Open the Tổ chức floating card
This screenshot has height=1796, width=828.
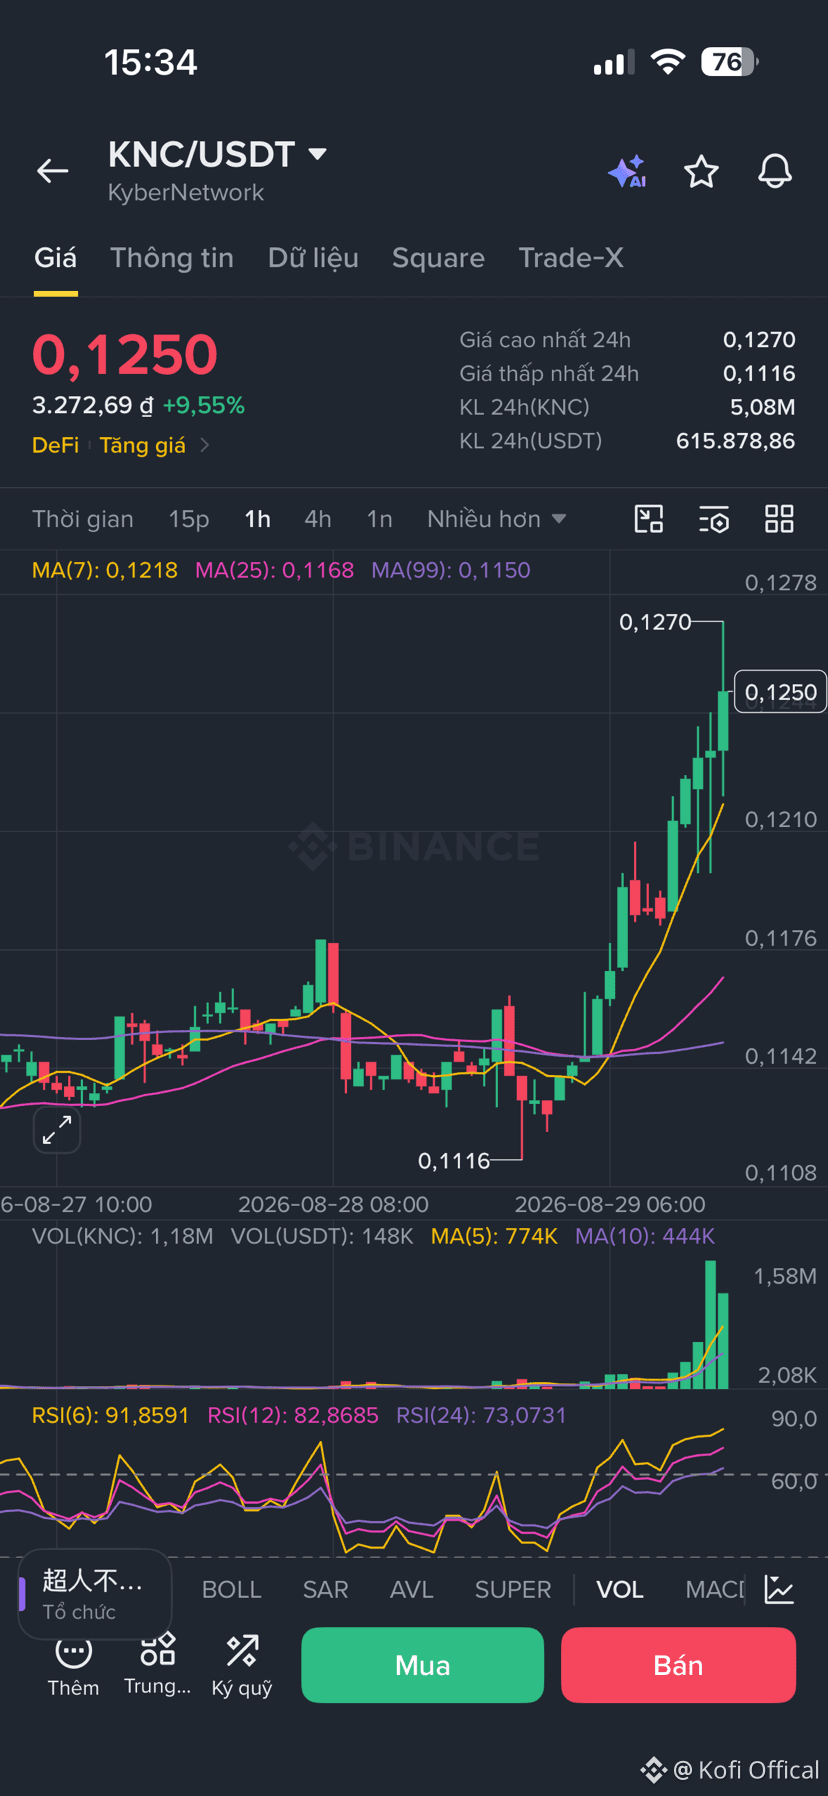point(94,1594)
